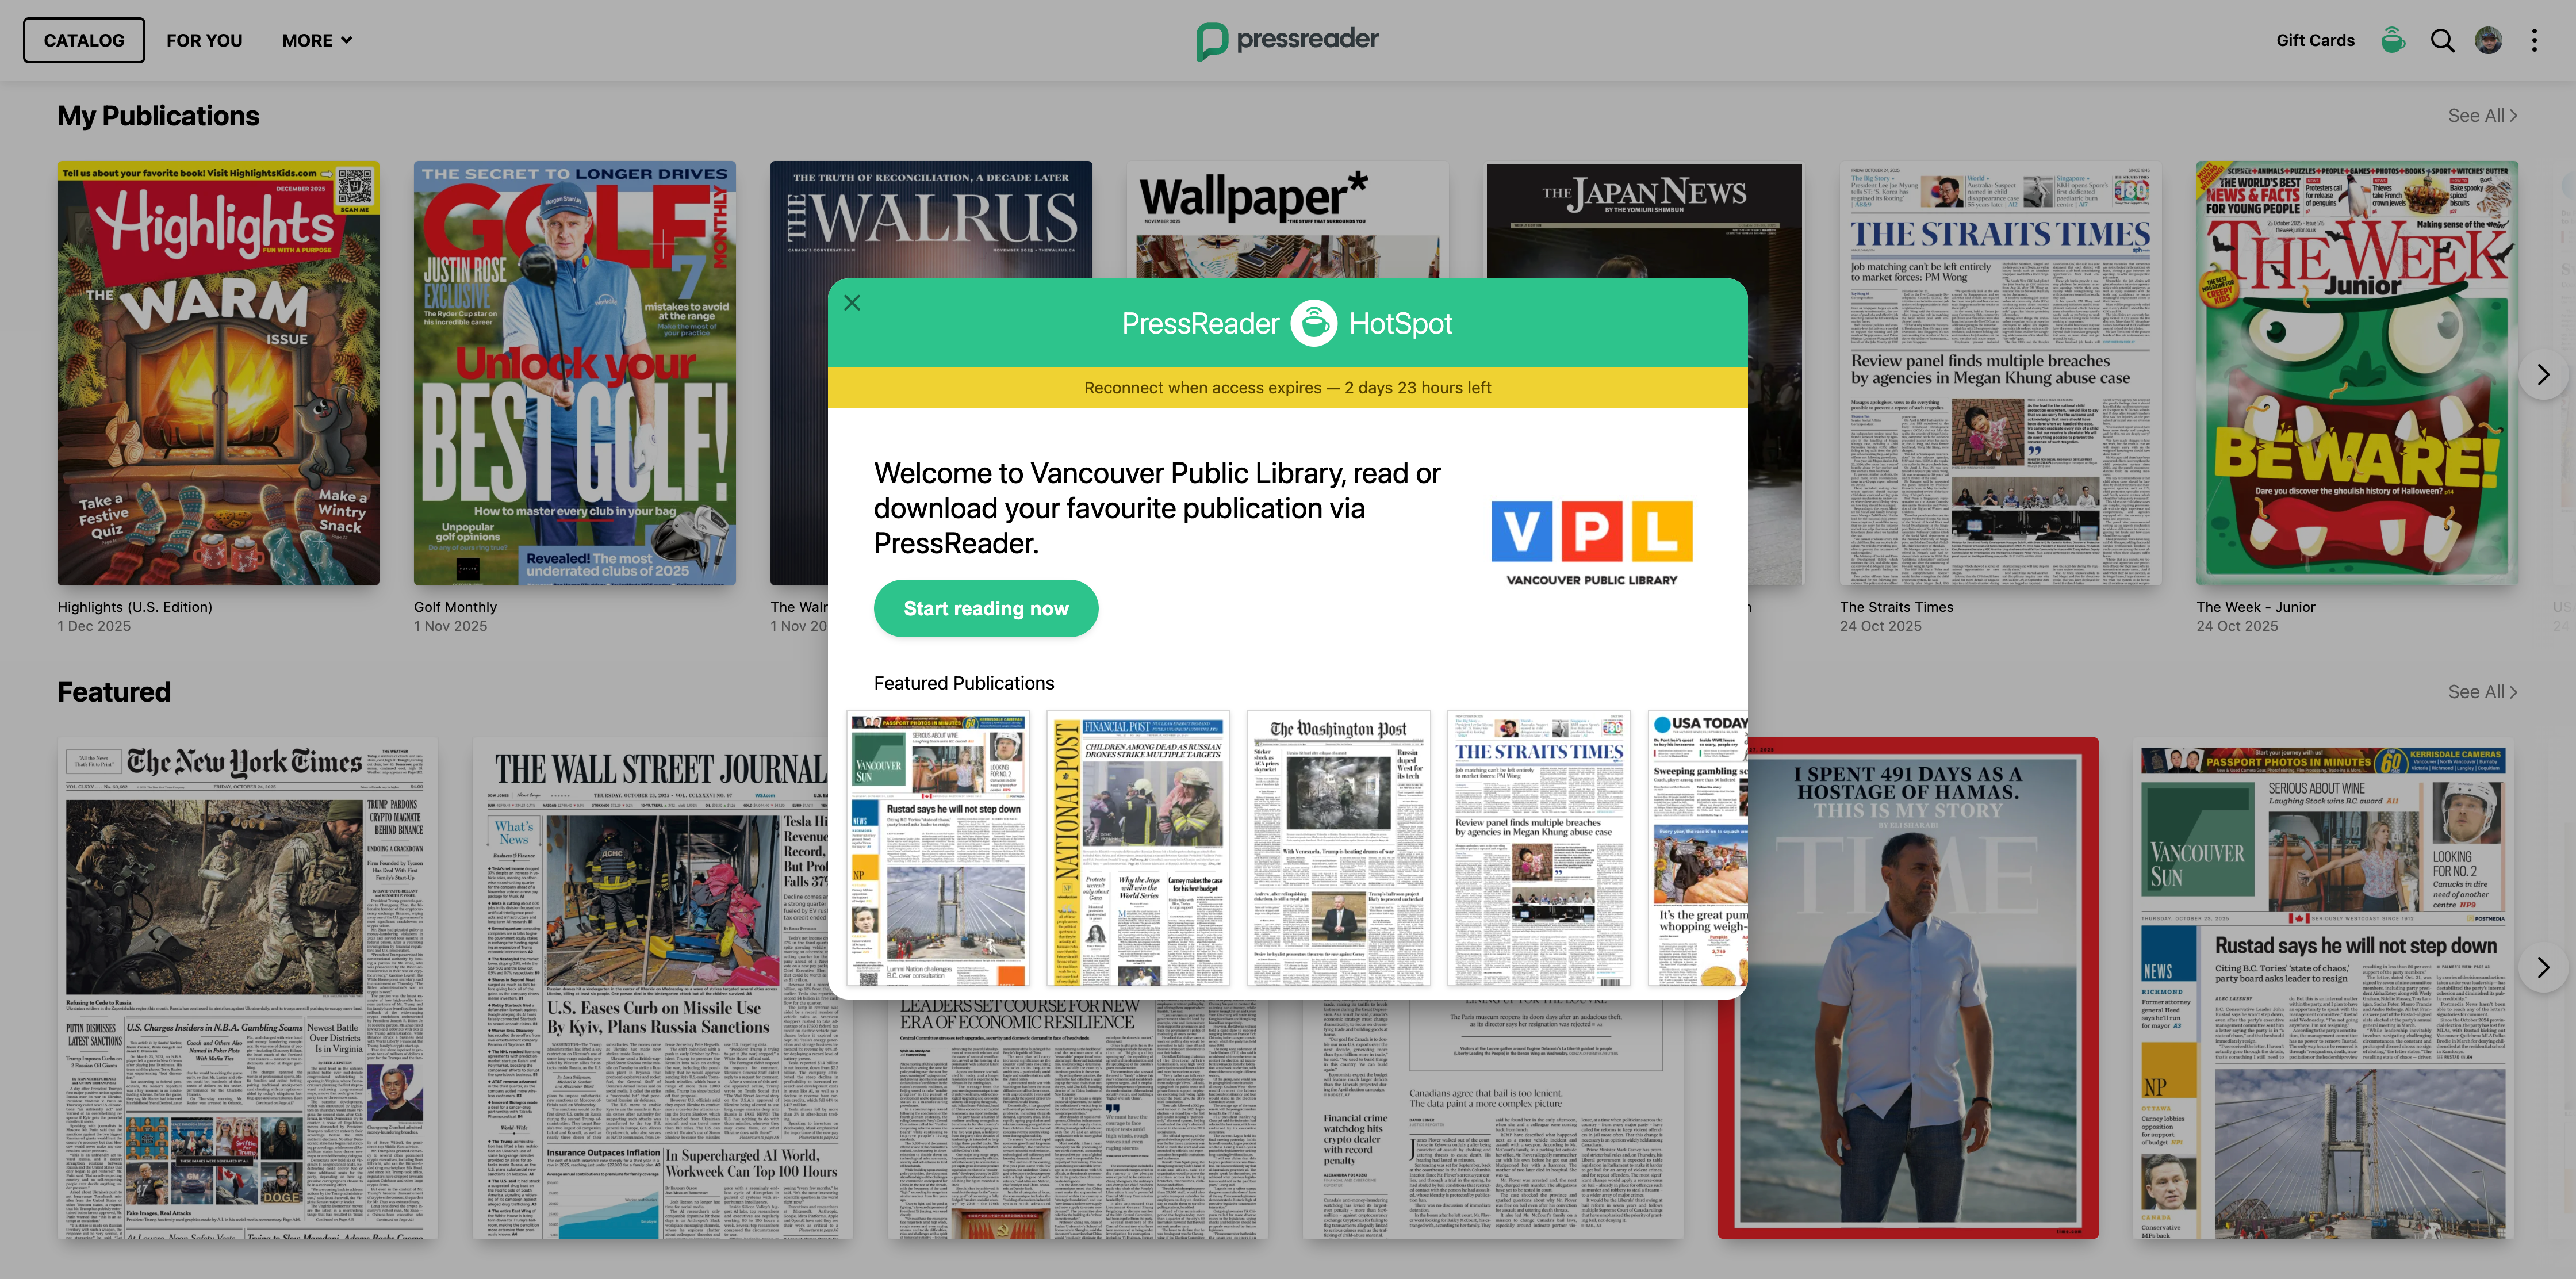Switch to the CATALOG tab
2576x1279 pixels.
[x=84, y=40]
